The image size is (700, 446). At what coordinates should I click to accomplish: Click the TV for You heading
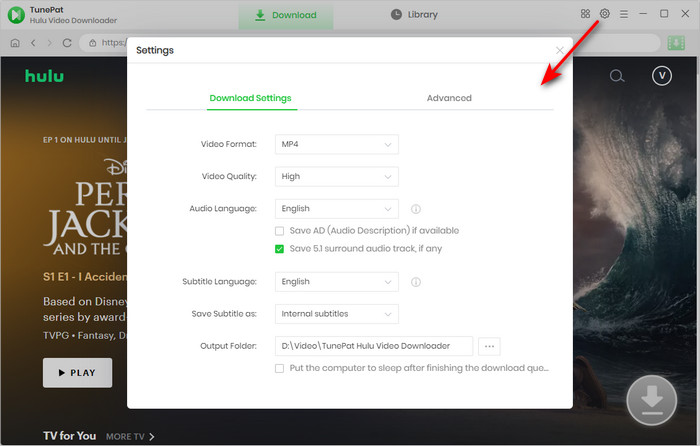point(70,436)
